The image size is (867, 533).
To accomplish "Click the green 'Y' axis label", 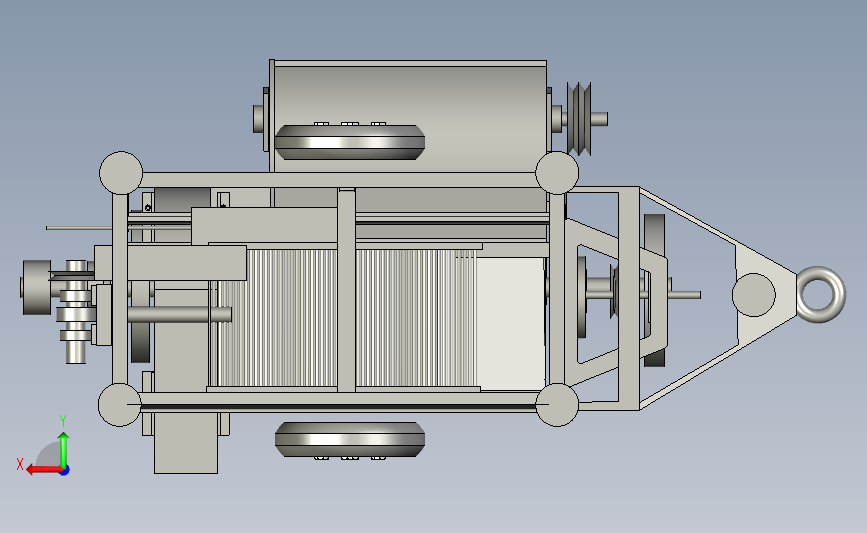I will 63,421.
